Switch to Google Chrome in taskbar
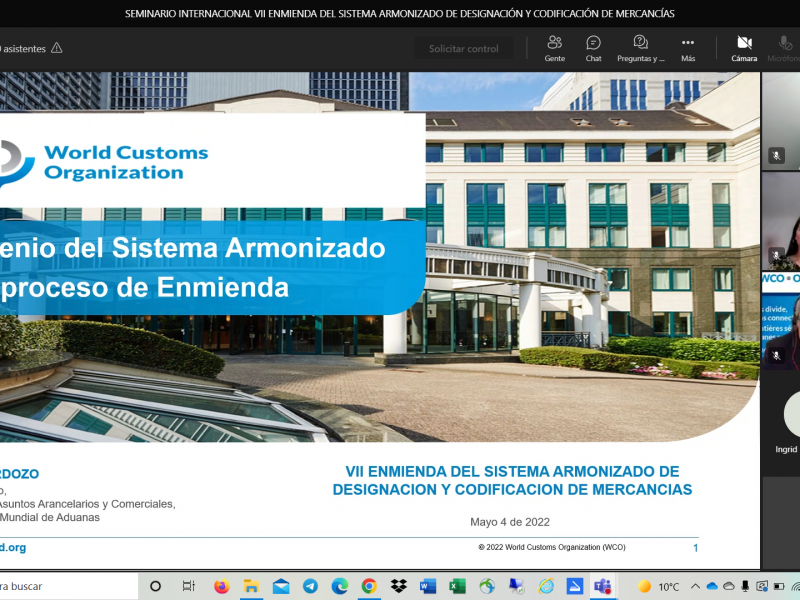The width and height of the screenshot is (800, 600). pos(369,586)
